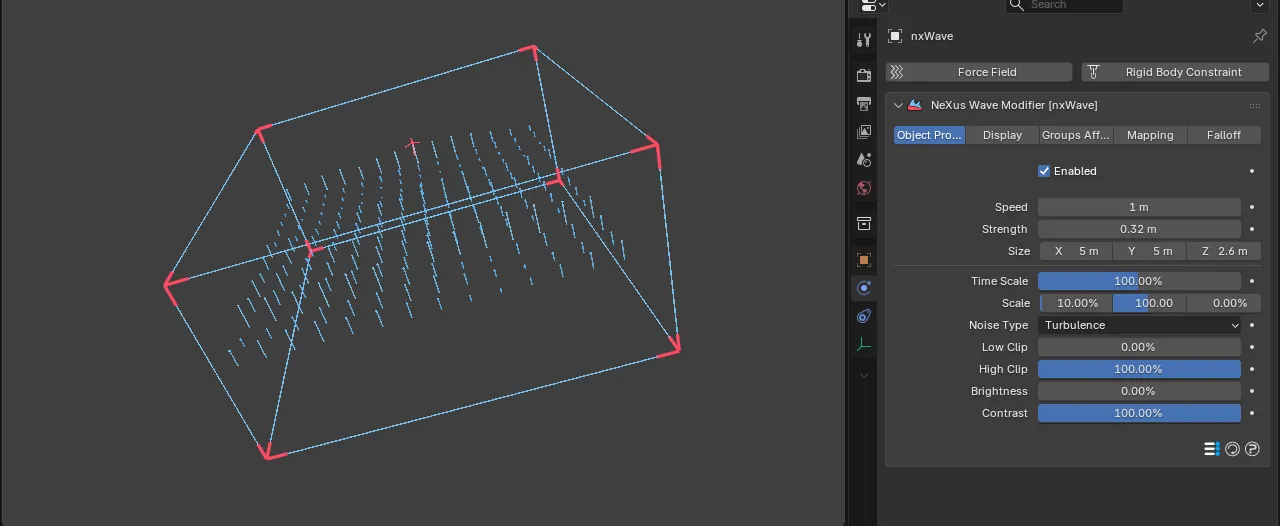
Task: Click the Strength 0.32 m field
Action: (1139, 229)
